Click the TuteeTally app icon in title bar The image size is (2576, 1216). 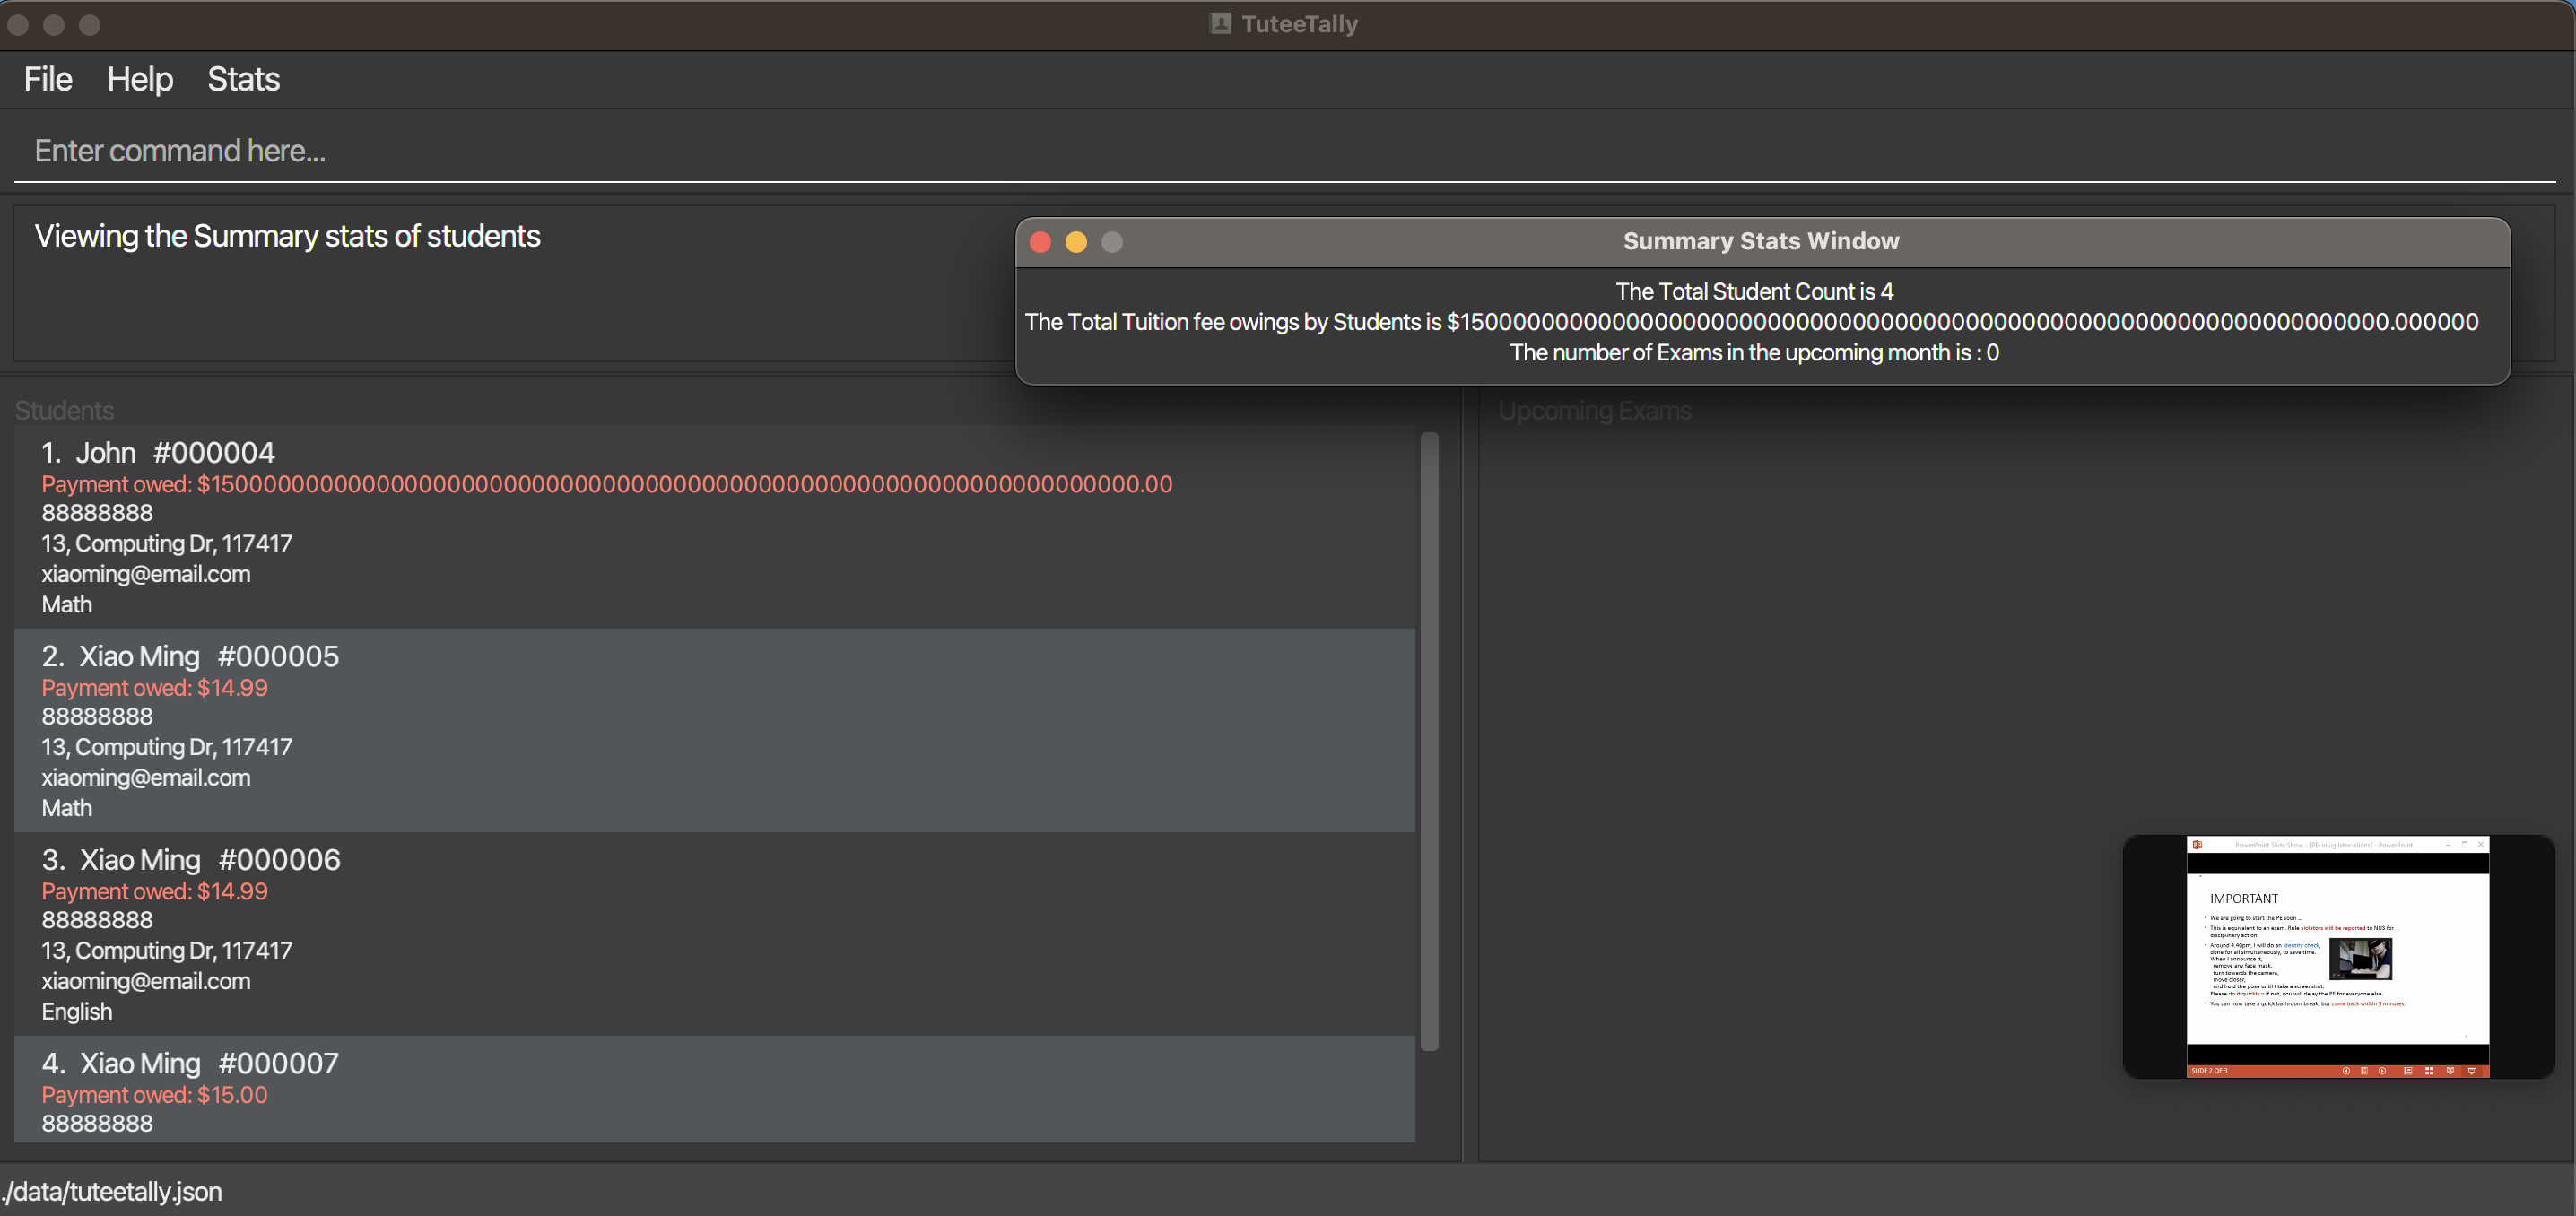pyautogui.click(x=1220, y=23)
